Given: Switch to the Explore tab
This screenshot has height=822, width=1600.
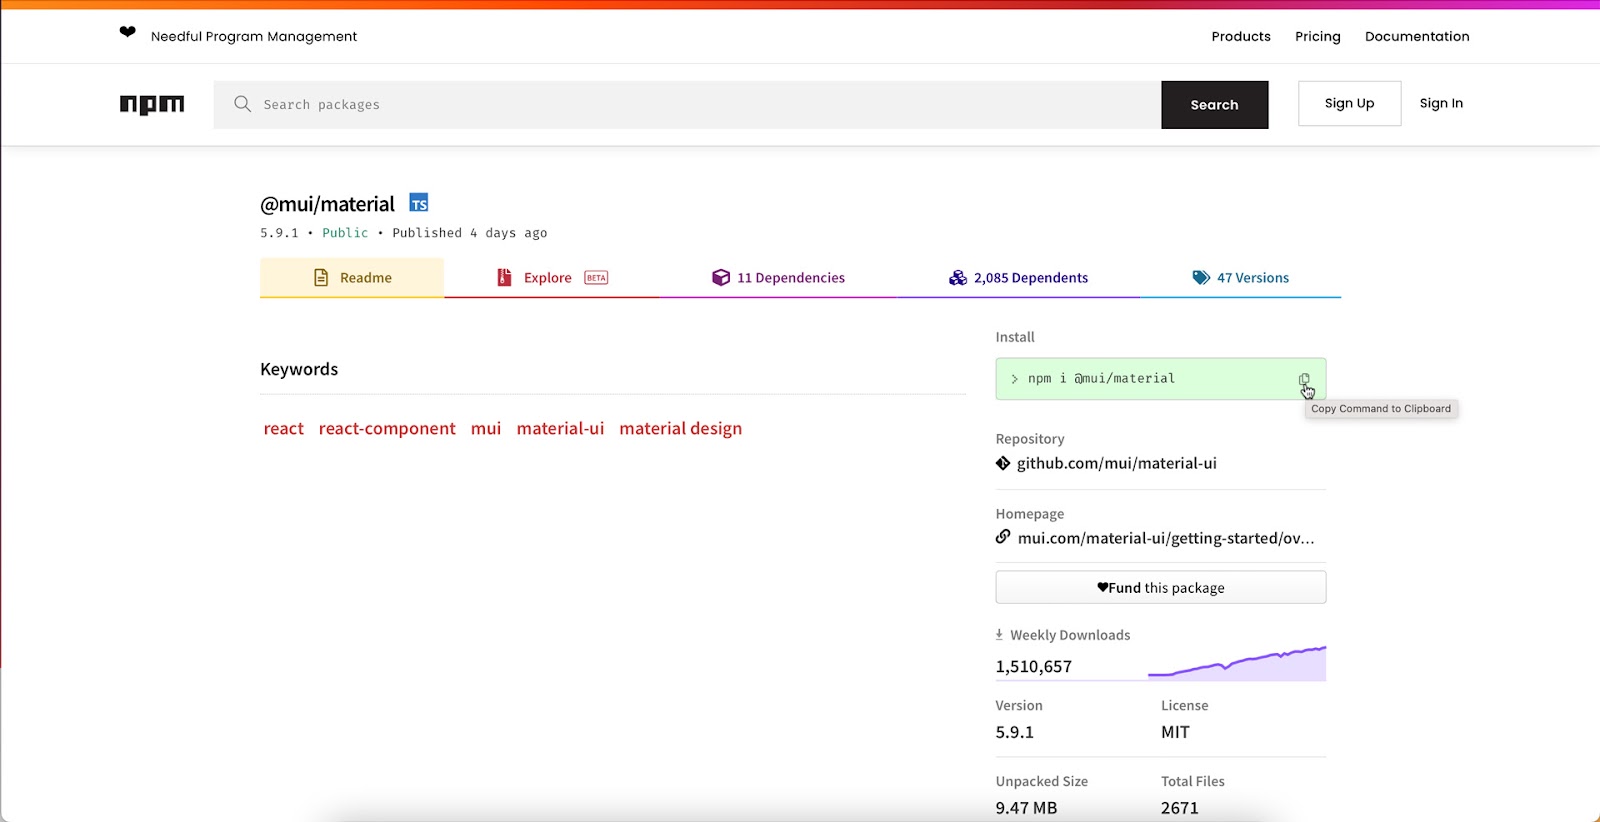Looking at the screenshot, I should (552, 278).
